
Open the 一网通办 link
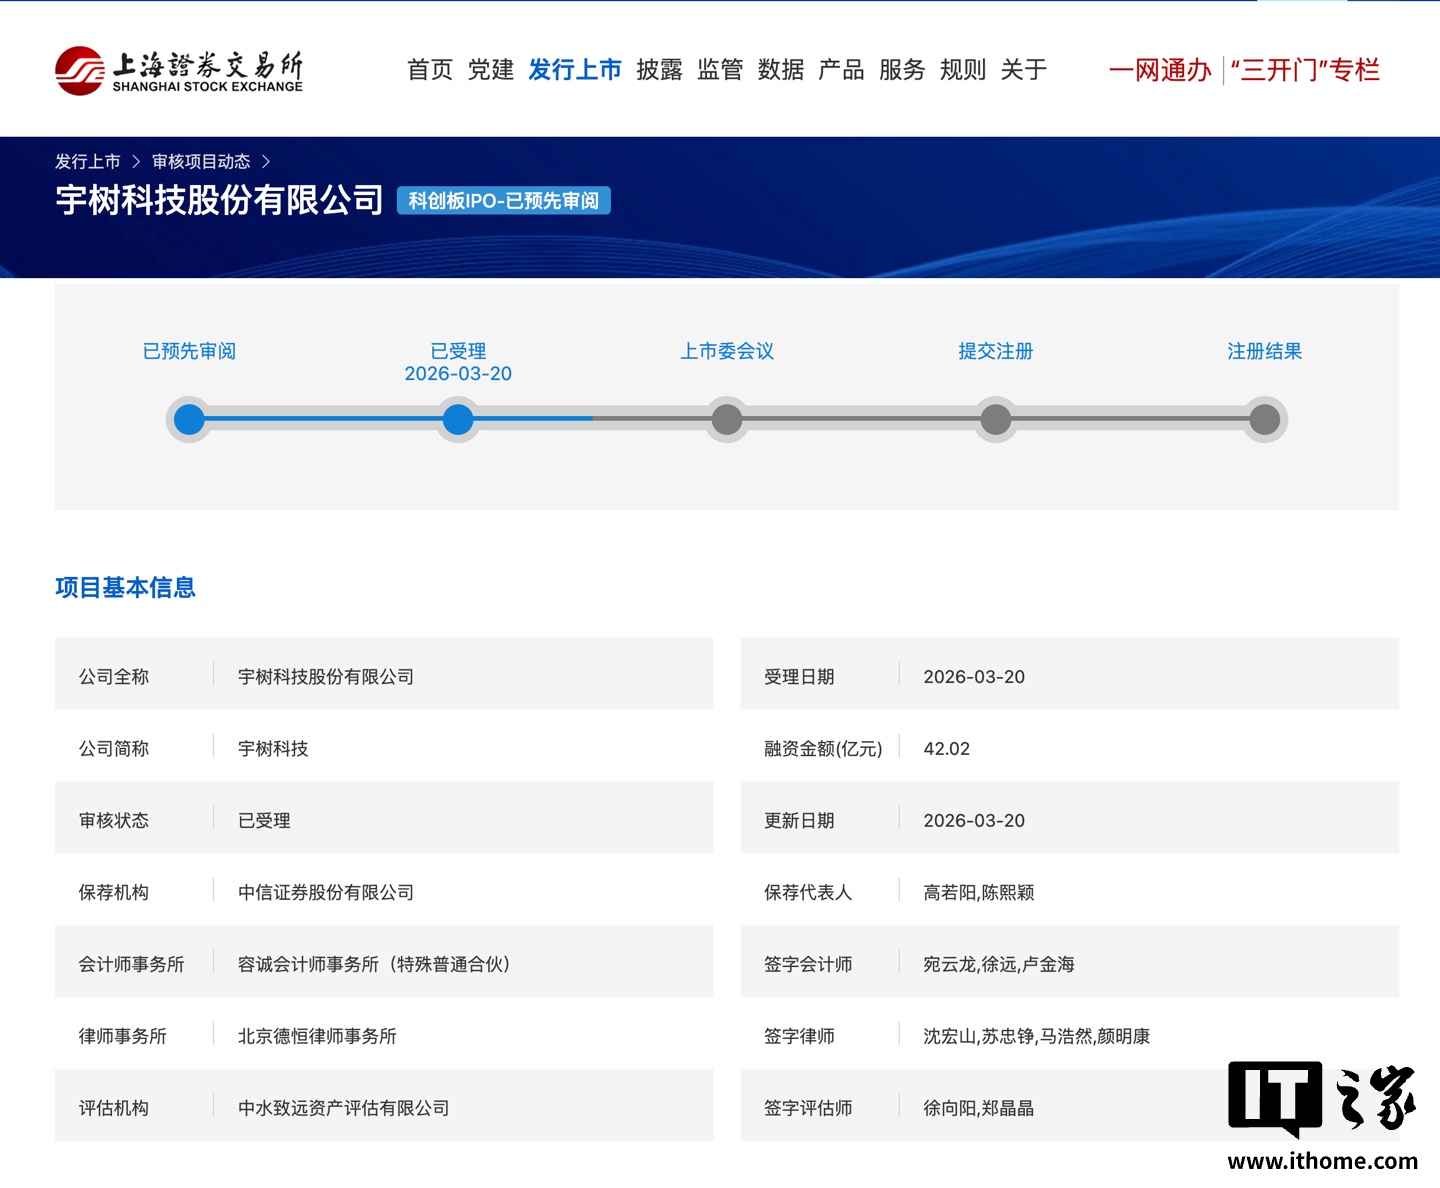1160,71
